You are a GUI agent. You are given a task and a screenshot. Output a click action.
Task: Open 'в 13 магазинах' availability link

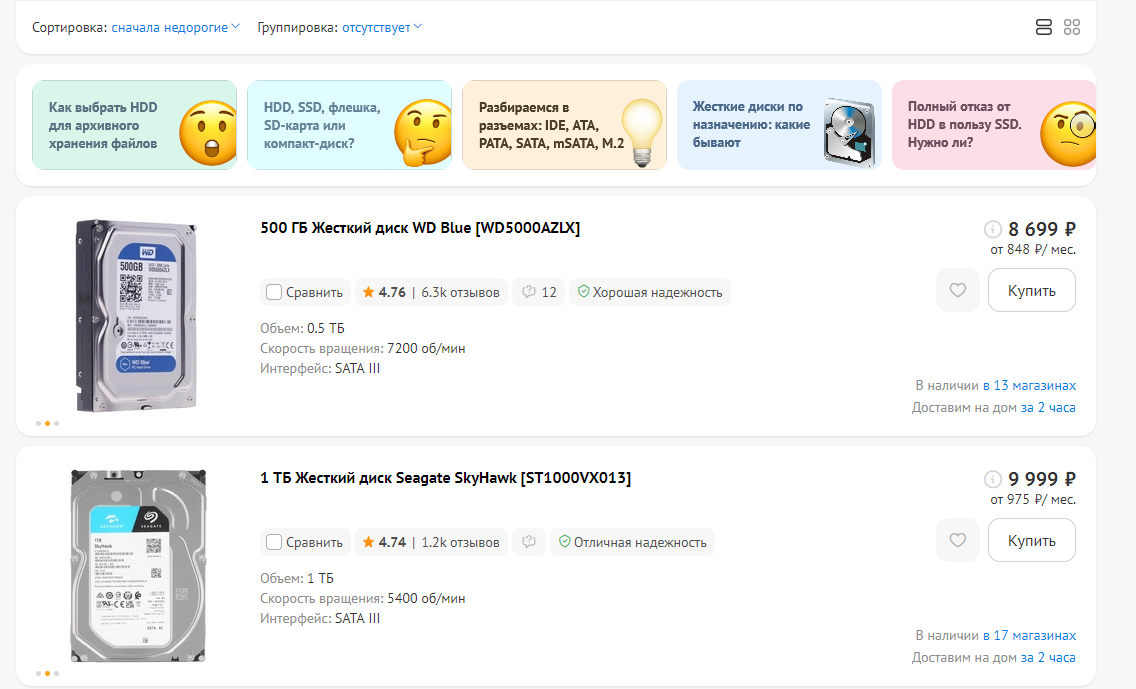click(1030, 385)
